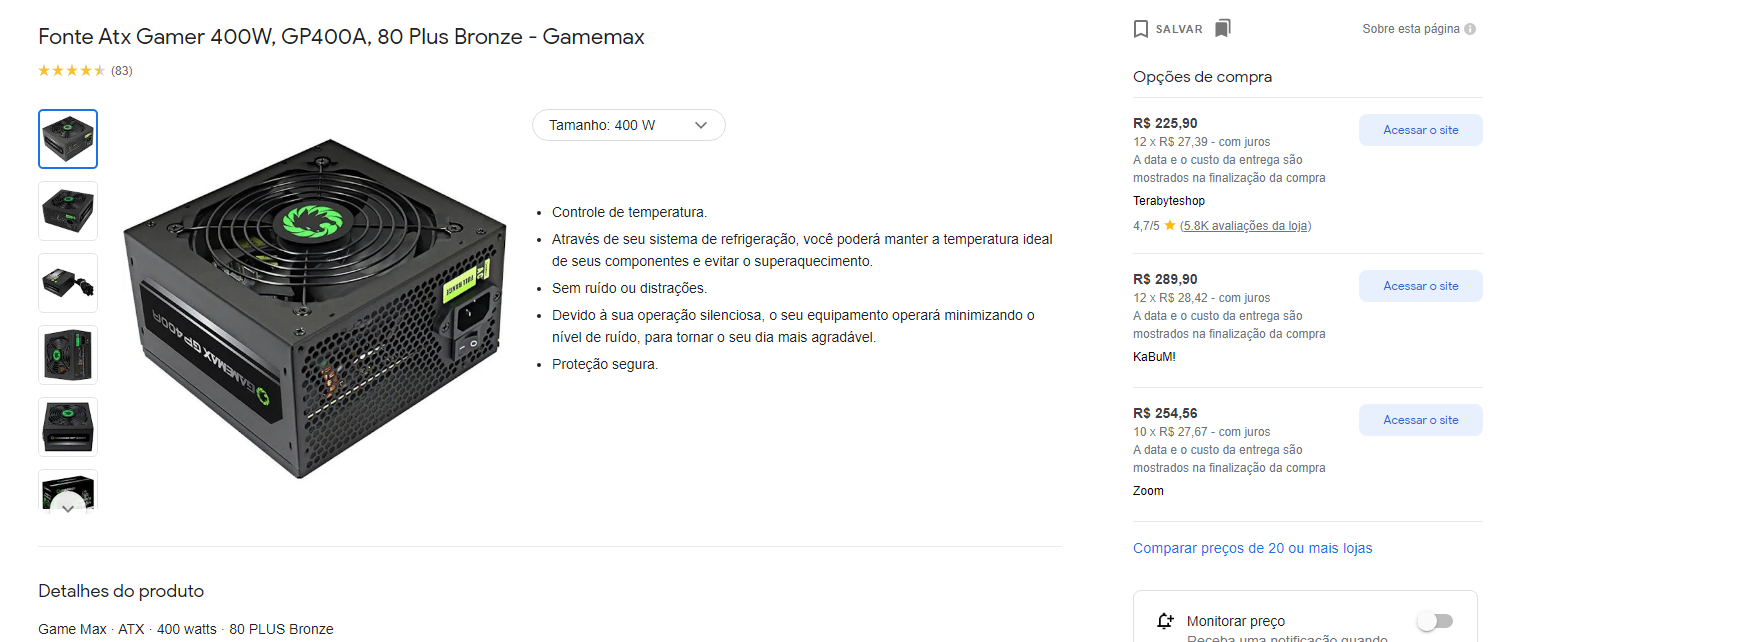Open saved items filled bookmark icon
Screen dimensions: 1738x642
[1222, 28]
